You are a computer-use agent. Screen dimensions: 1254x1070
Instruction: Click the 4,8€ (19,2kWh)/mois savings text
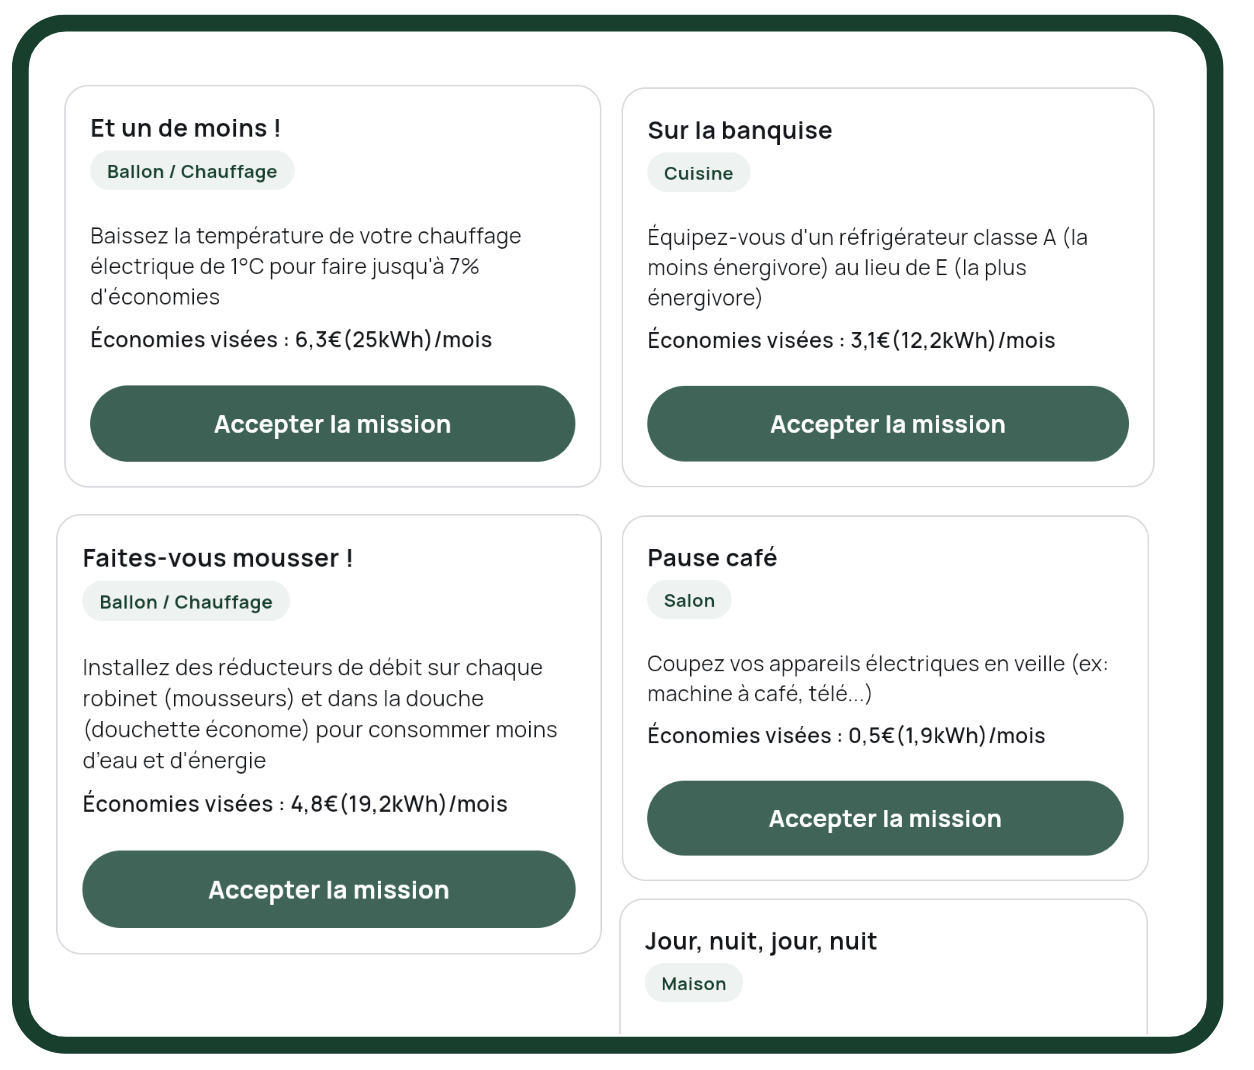tap(398, 804)
